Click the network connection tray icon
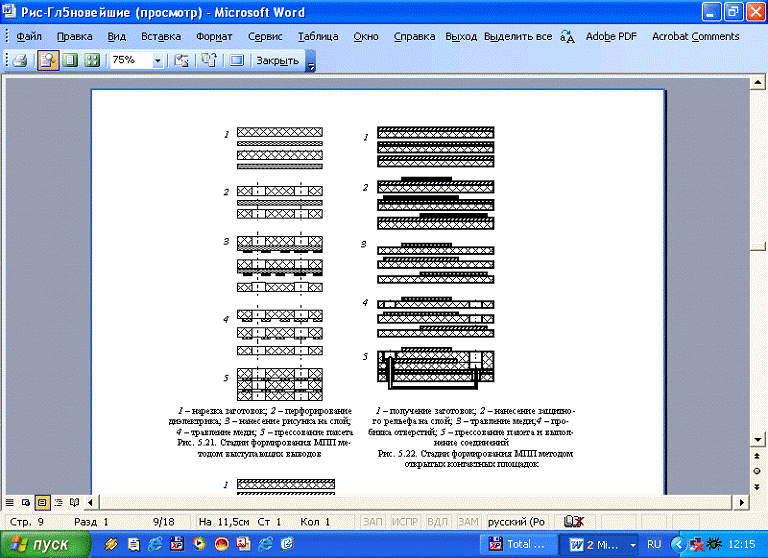768x558 pixels. [x=696, y=544]
